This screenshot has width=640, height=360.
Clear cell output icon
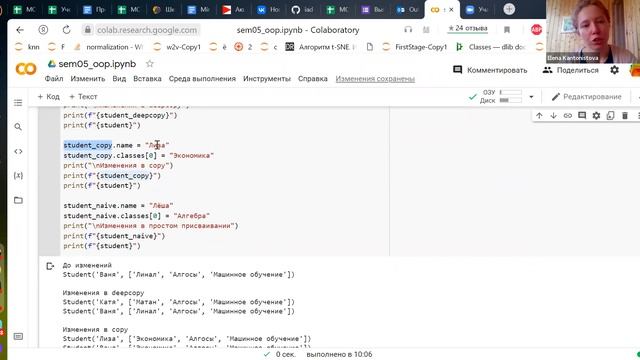click(x=50, y=266)
